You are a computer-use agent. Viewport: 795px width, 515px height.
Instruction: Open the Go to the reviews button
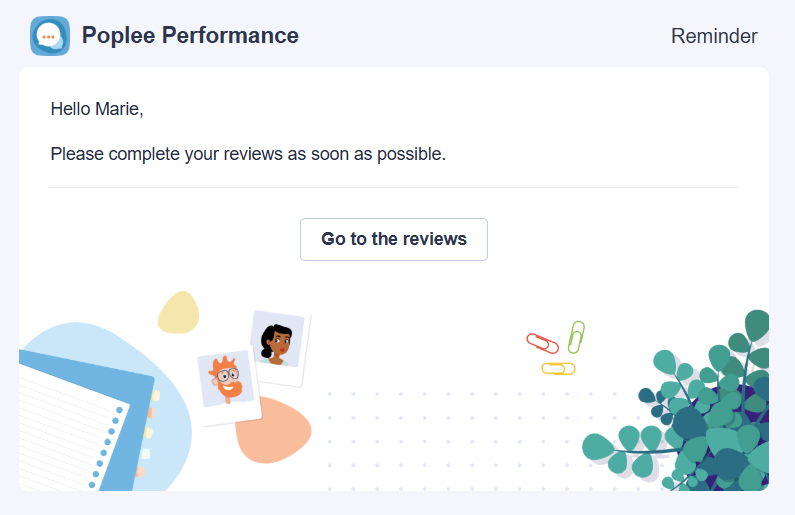(394, 239)
